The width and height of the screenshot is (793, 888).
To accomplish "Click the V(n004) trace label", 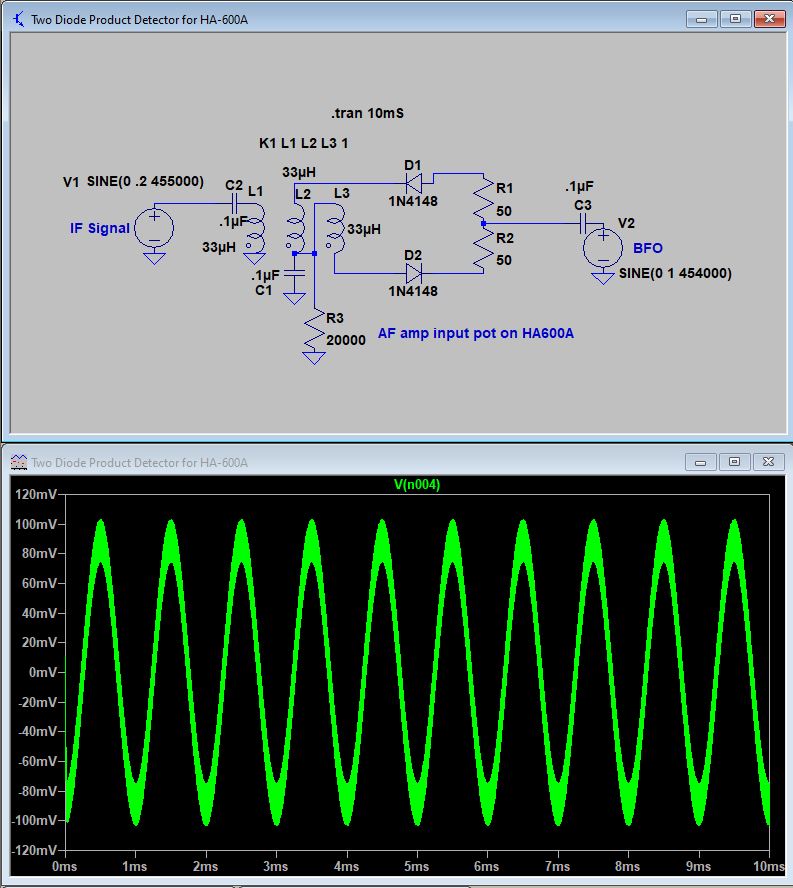I will [x=417, y=485].
